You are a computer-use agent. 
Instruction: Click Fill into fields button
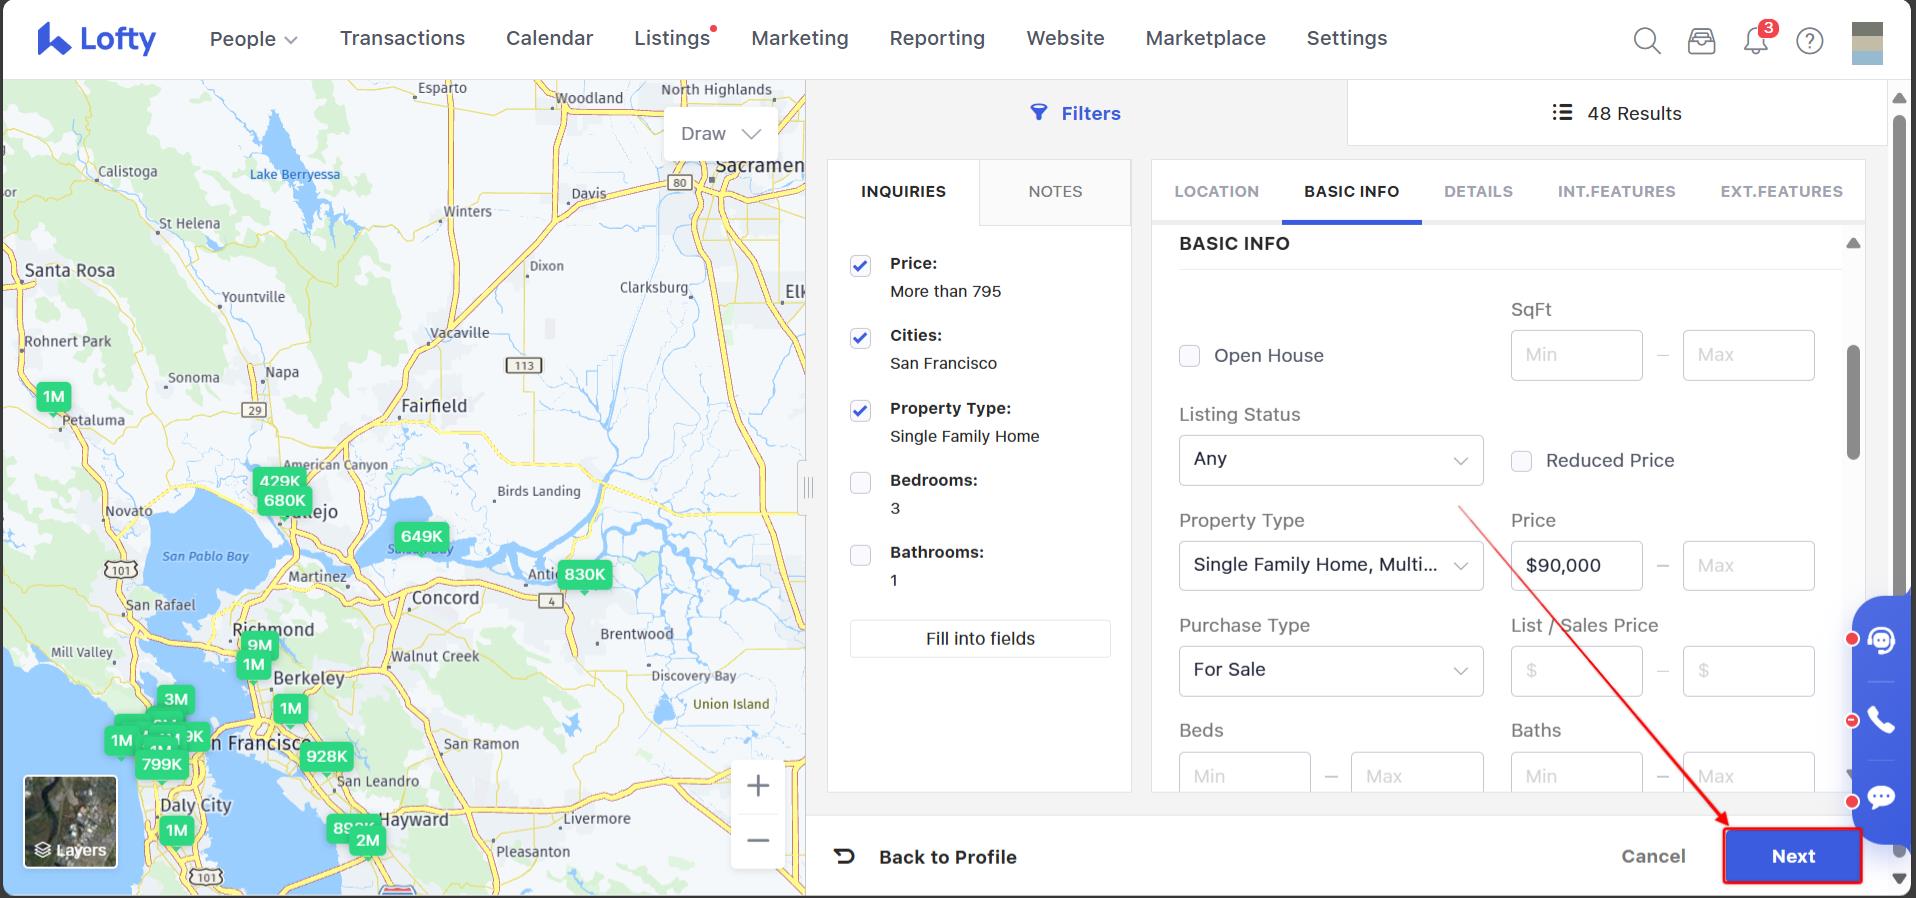pos(980,639)
